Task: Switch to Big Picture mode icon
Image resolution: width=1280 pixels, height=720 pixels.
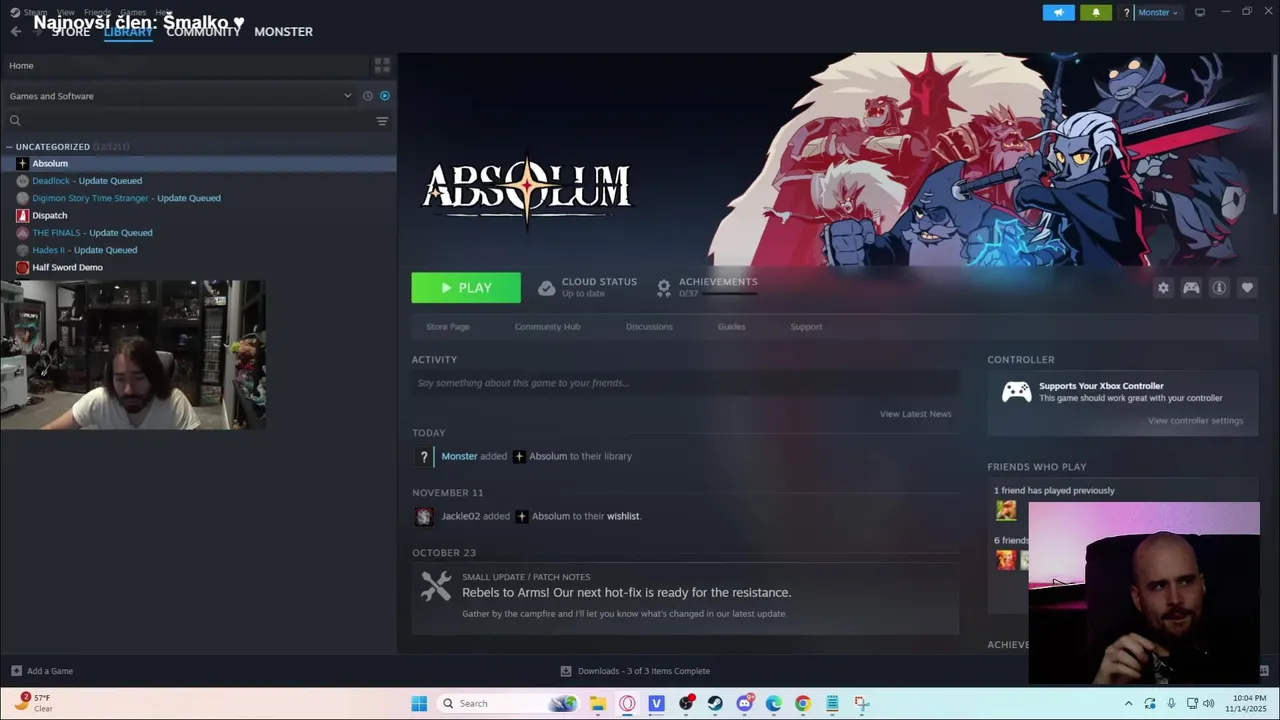Action: pos(1200,12)
